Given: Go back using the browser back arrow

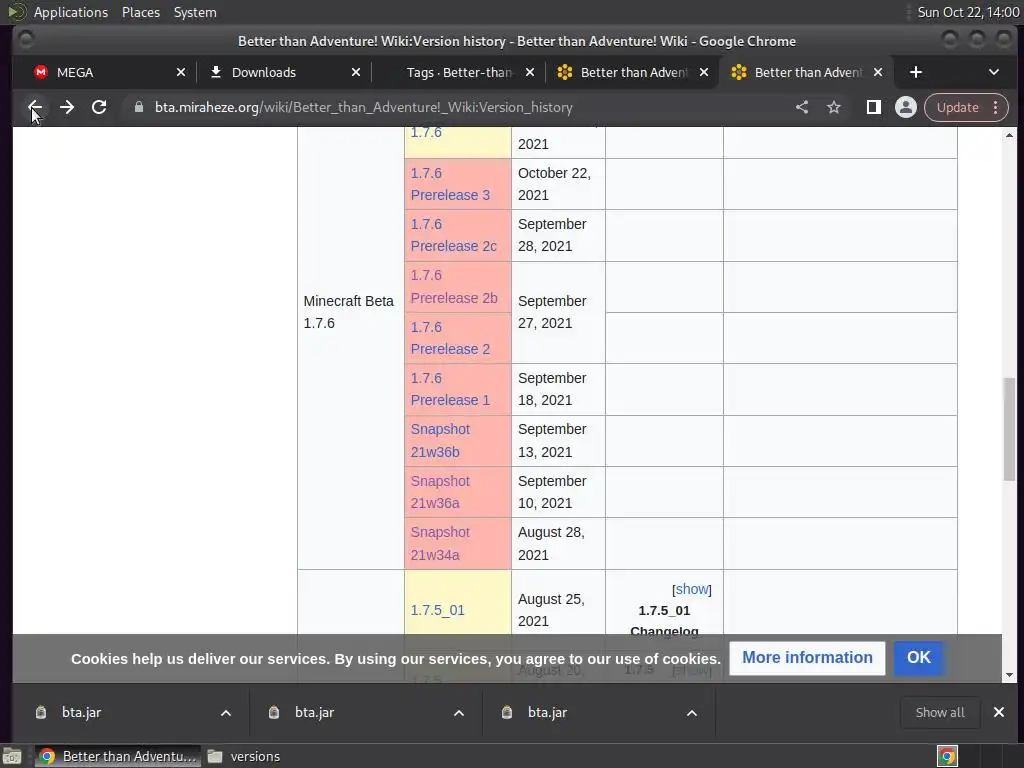Looking at the screenshot, I should (x=35, y=107).
